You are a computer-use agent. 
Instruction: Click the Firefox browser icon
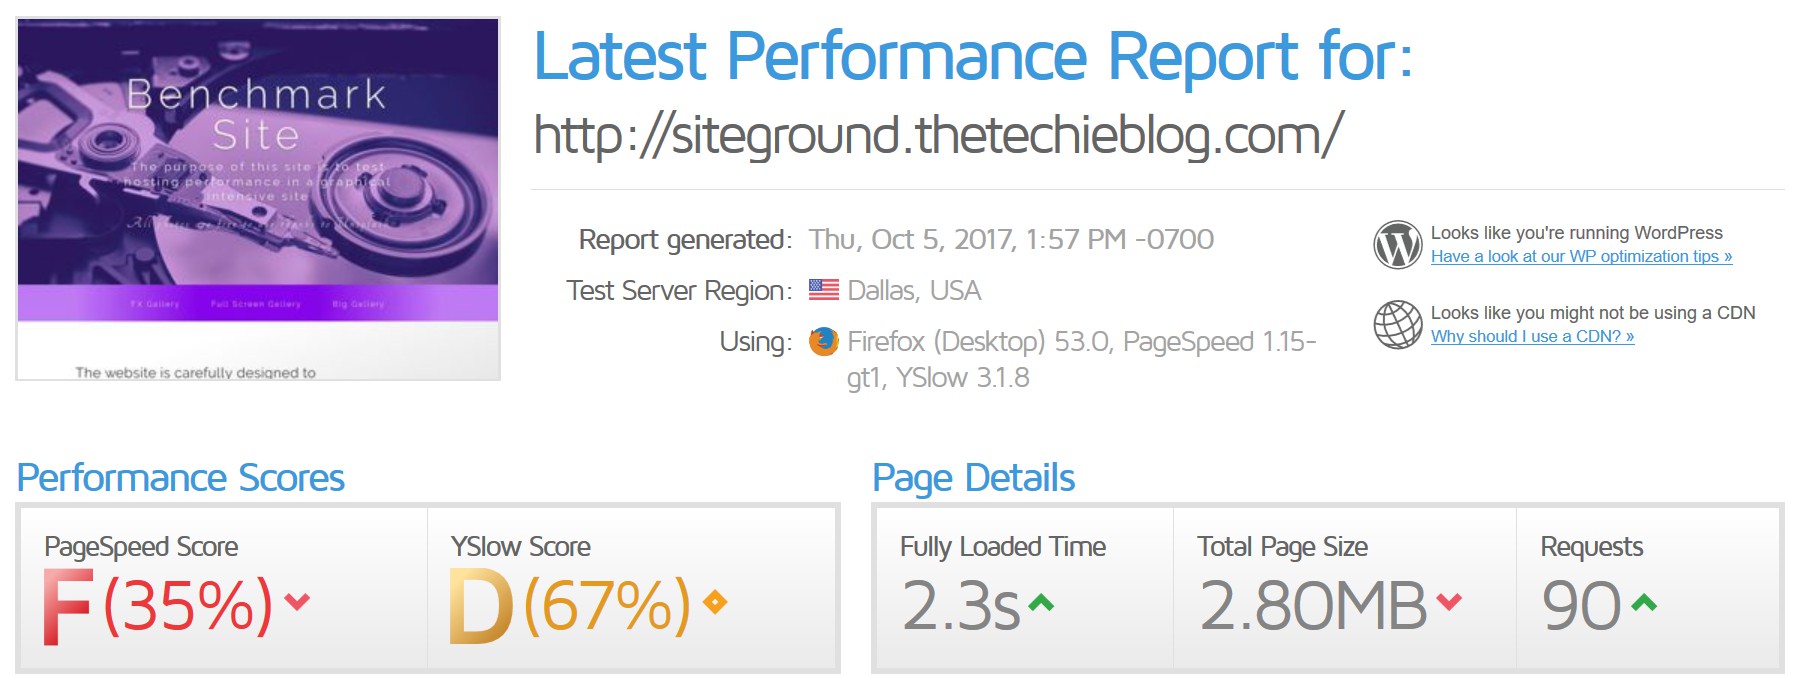[823, 342]
